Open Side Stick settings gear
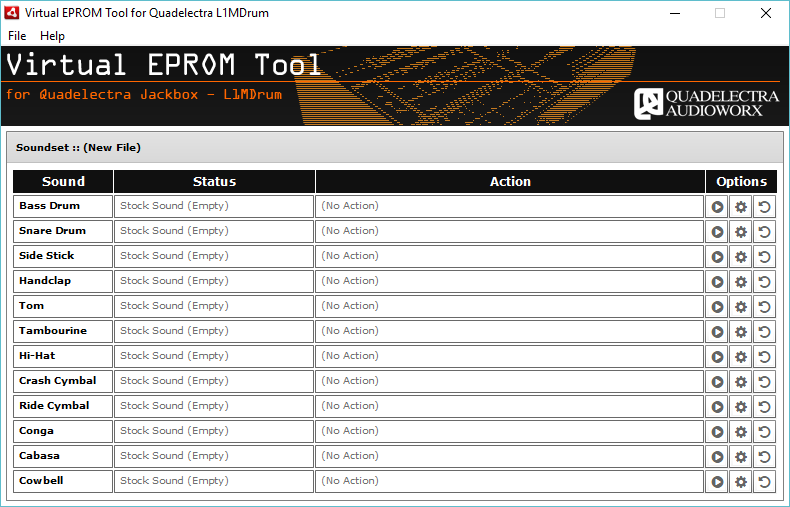790x507 pixels. 741,257
